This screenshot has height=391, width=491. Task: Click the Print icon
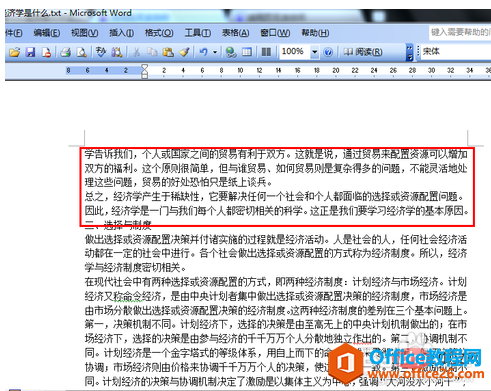[66, 52]
